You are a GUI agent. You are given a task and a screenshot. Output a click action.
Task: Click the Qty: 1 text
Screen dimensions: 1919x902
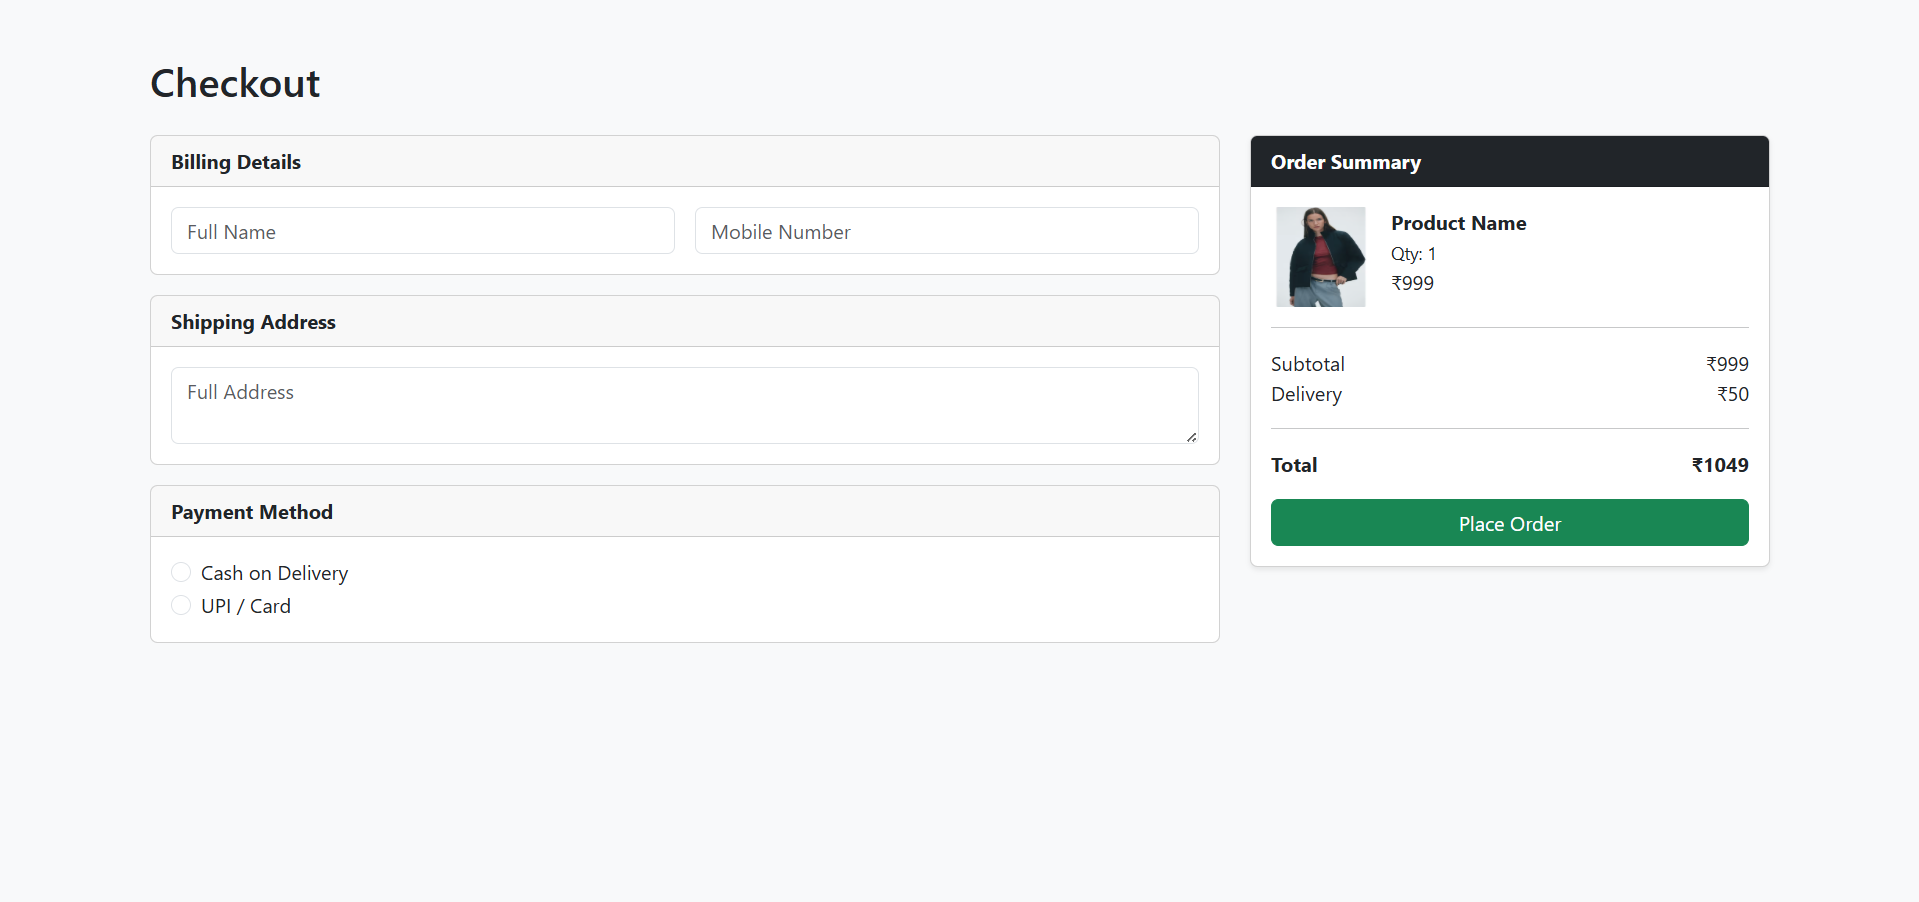(1413, 254)
